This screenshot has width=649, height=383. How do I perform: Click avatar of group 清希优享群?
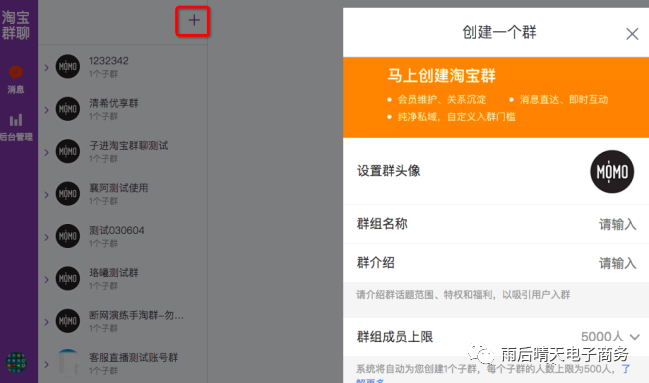[x=67, y=109]
